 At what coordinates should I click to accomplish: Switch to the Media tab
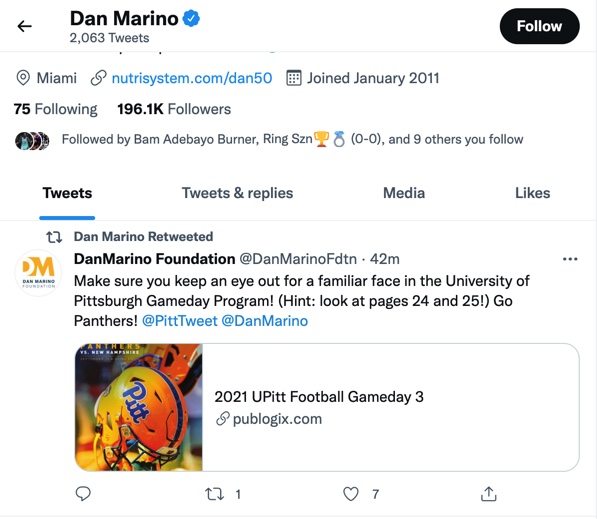(404, 193)
